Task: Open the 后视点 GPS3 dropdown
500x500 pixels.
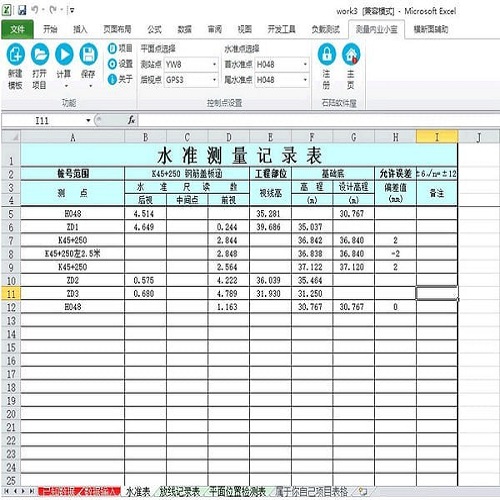Action: (214, 80)
